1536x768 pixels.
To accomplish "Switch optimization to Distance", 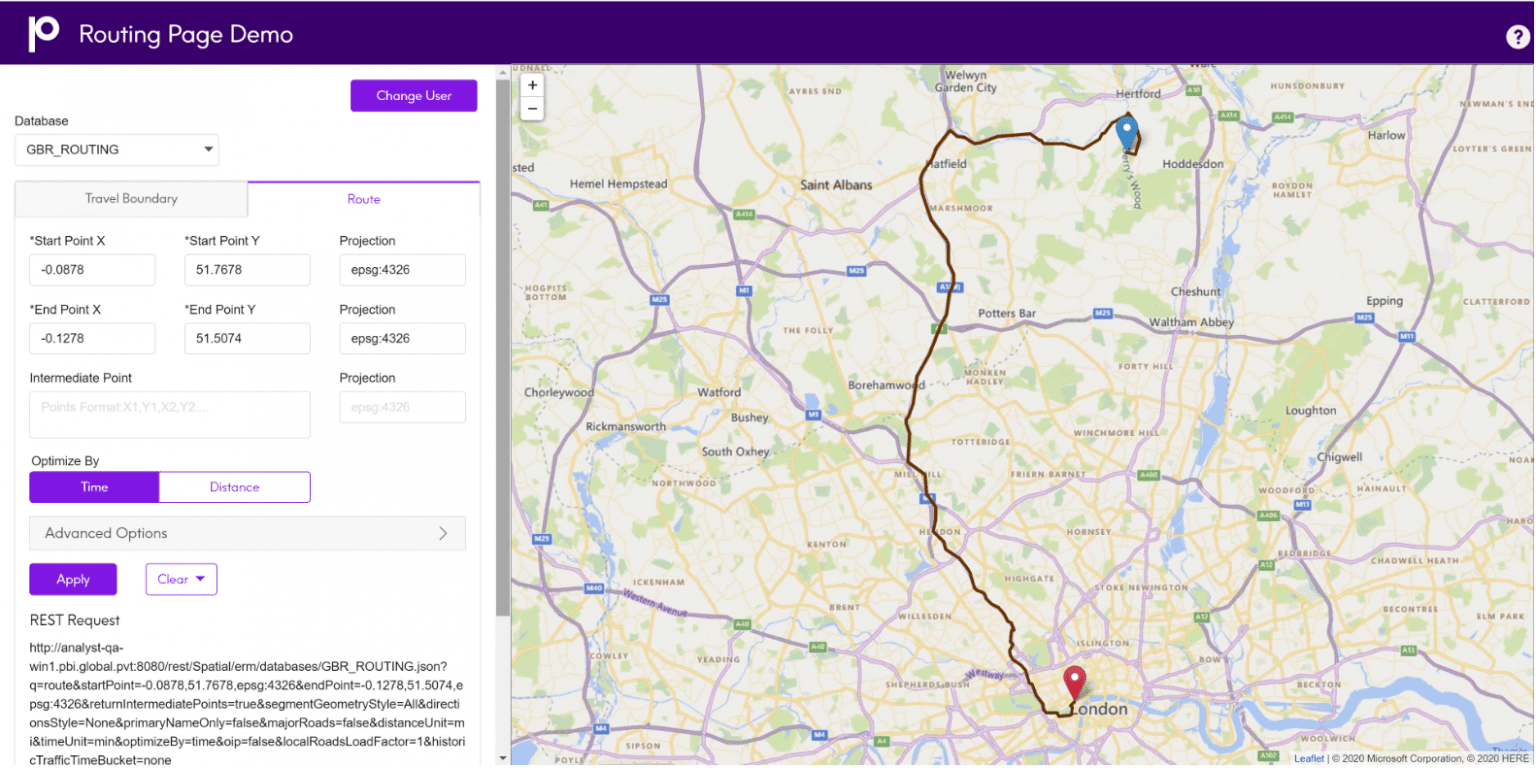I will [x=234, y=487].
